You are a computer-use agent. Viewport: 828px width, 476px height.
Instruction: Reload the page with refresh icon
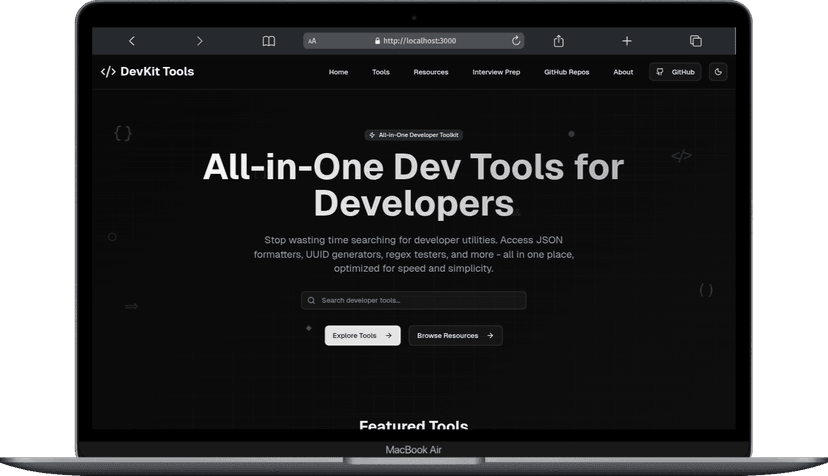click(516, 41)
